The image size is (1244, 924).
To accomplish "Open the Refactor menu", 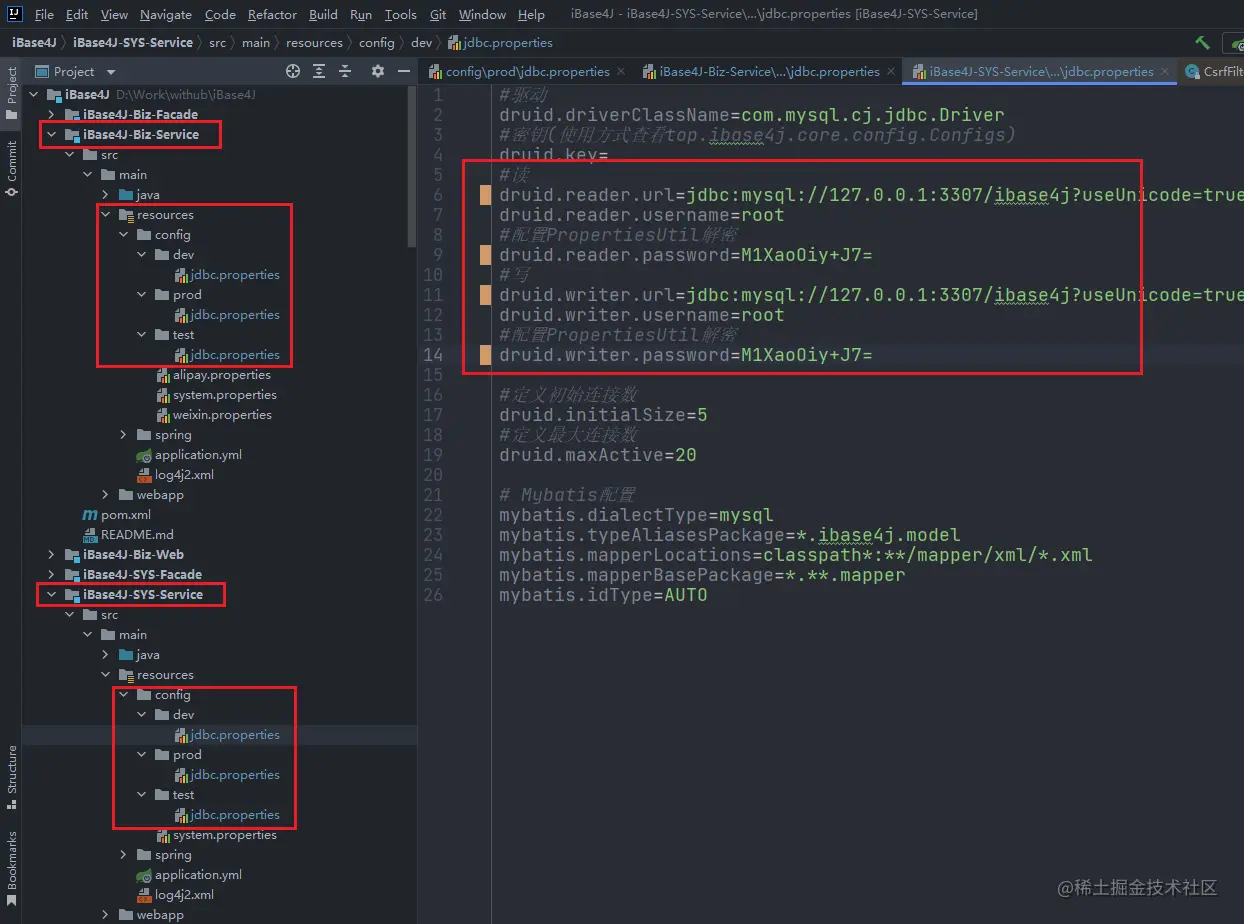I will click(272, 14).
